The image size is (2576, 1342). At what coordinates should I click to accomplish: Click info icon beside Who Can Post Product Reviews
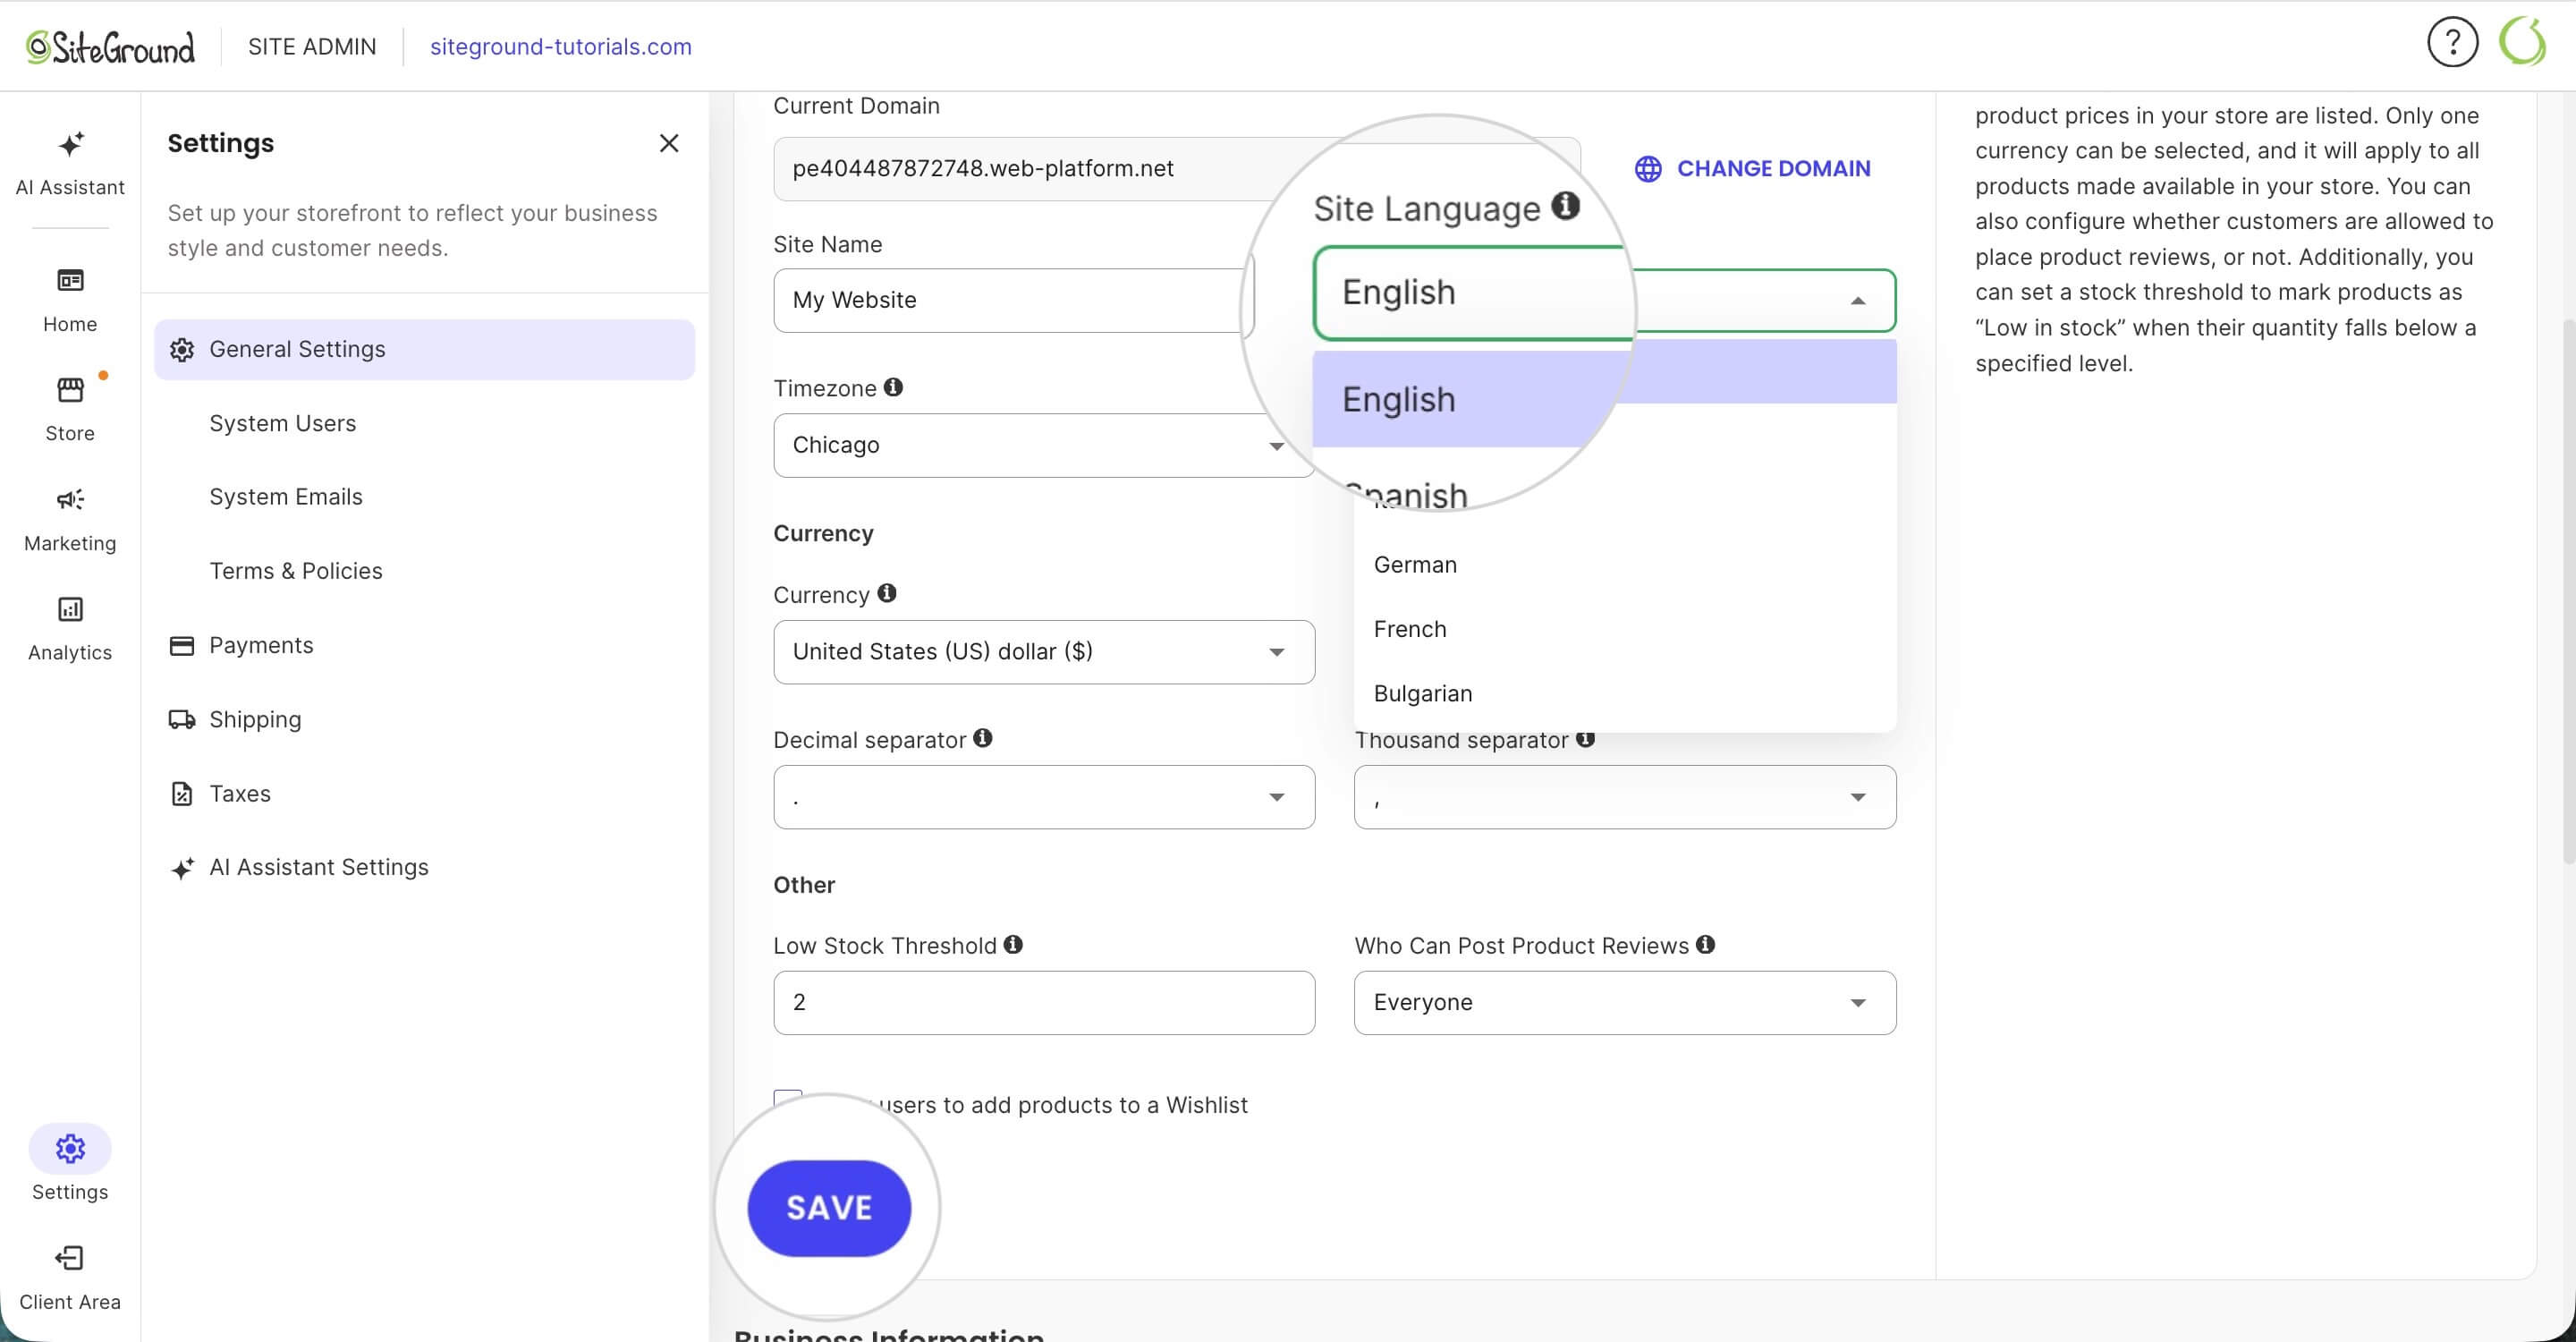click(x=1706, y=944)
